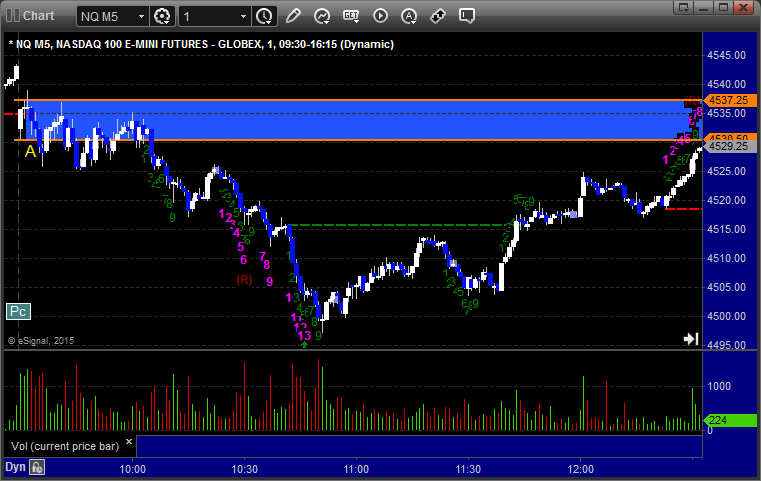Click the green 224 volume marker
The height and width of the screenshot is (481, 761).
[x=729, y=420]
